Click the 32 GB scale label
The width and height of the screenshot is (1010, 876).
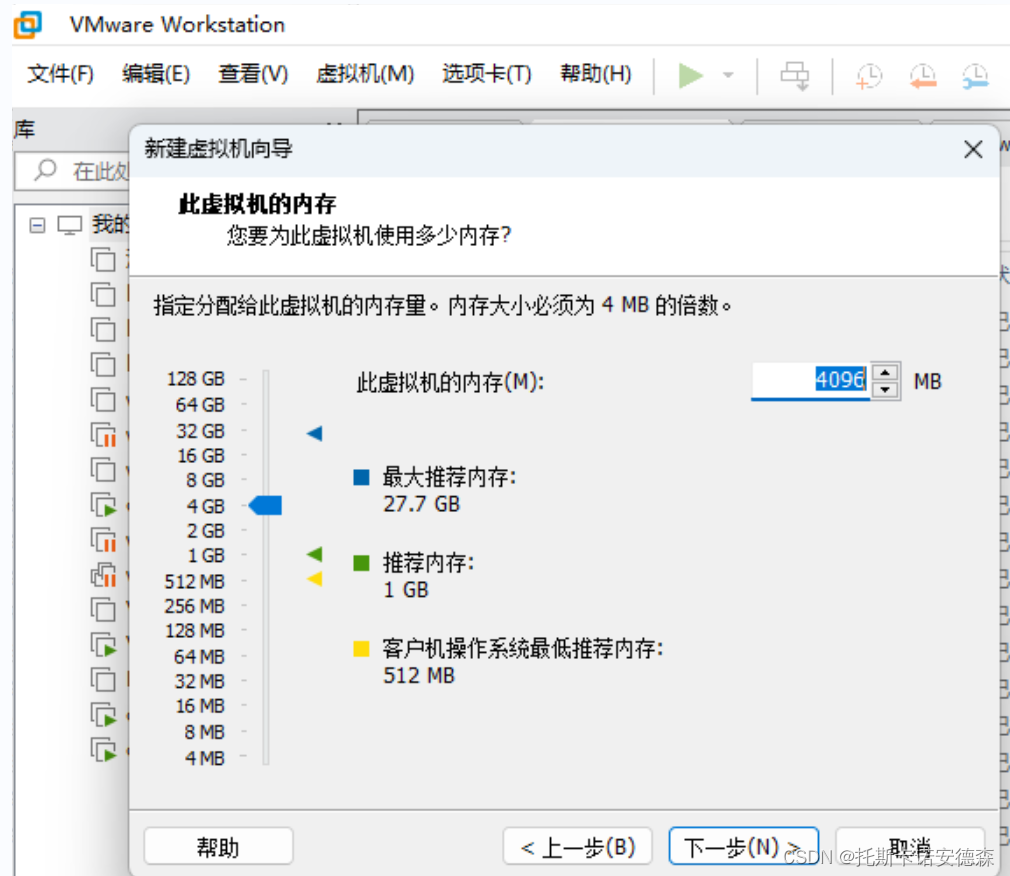tap(200, 430)
